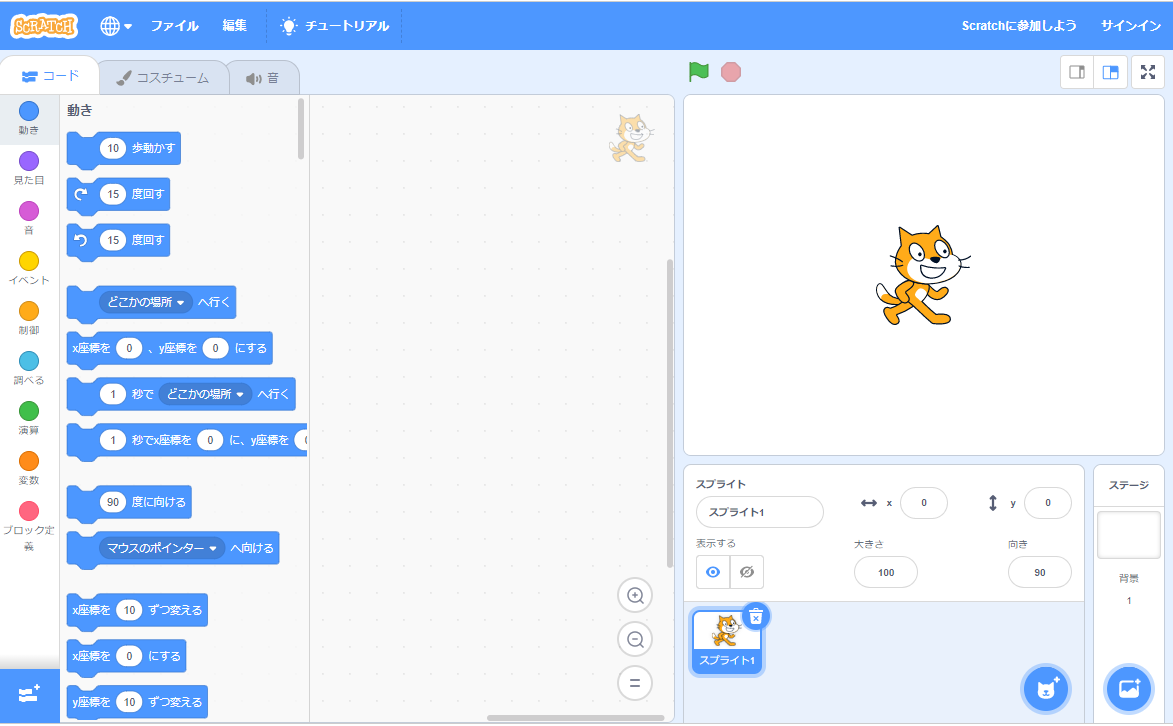
Task: Show sprite with the eye toggle
Action: click(x=713, y=572)
